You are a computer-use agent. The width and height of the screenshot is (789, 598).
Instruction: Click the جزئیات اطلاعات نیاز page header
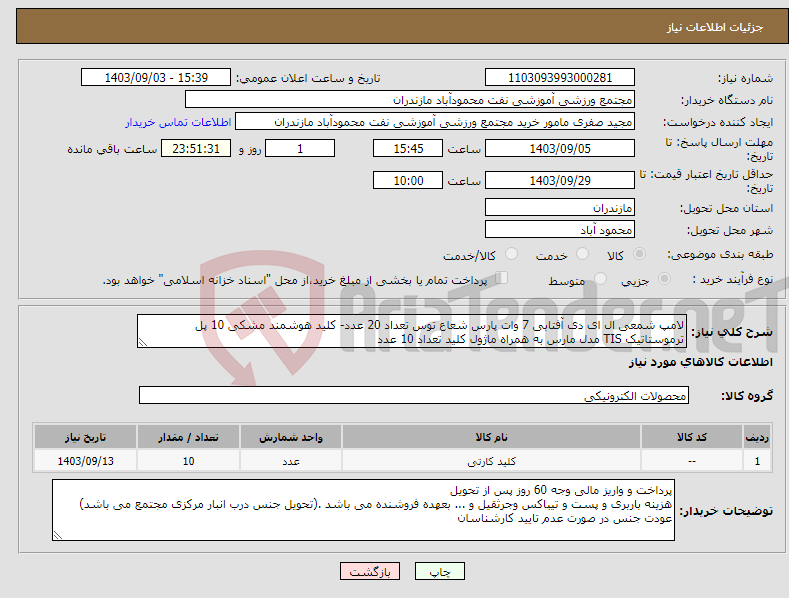pos(715,27)
